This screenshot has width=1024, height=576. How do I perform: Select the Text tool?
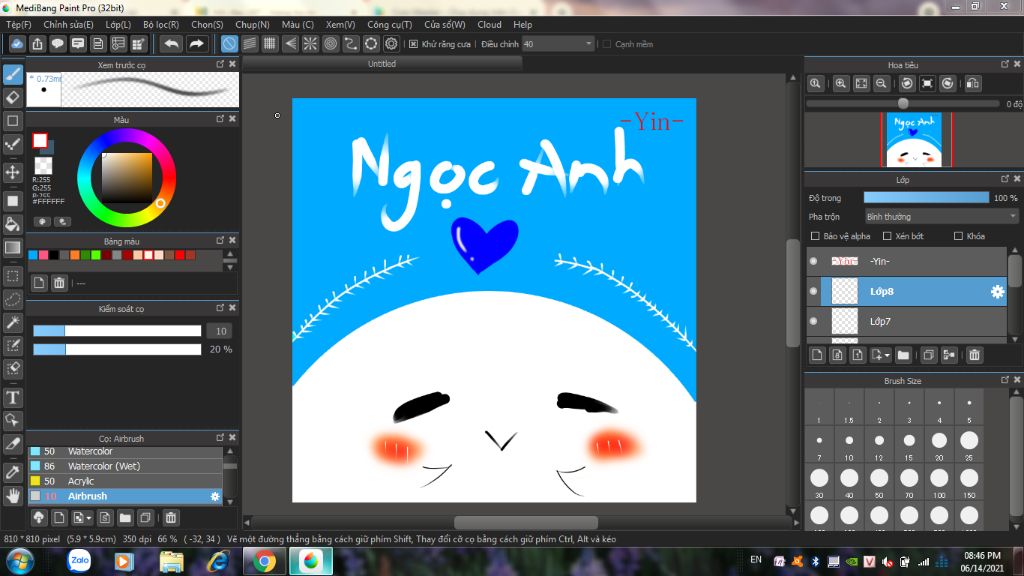tap(12, 397)
